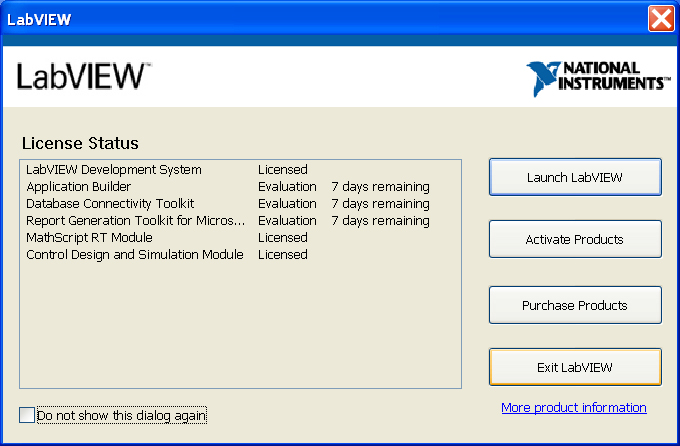The image size is (680, 446).
Task: Open the Activate Products dialog
Action: pyautogui.click(x=575, y=240)
